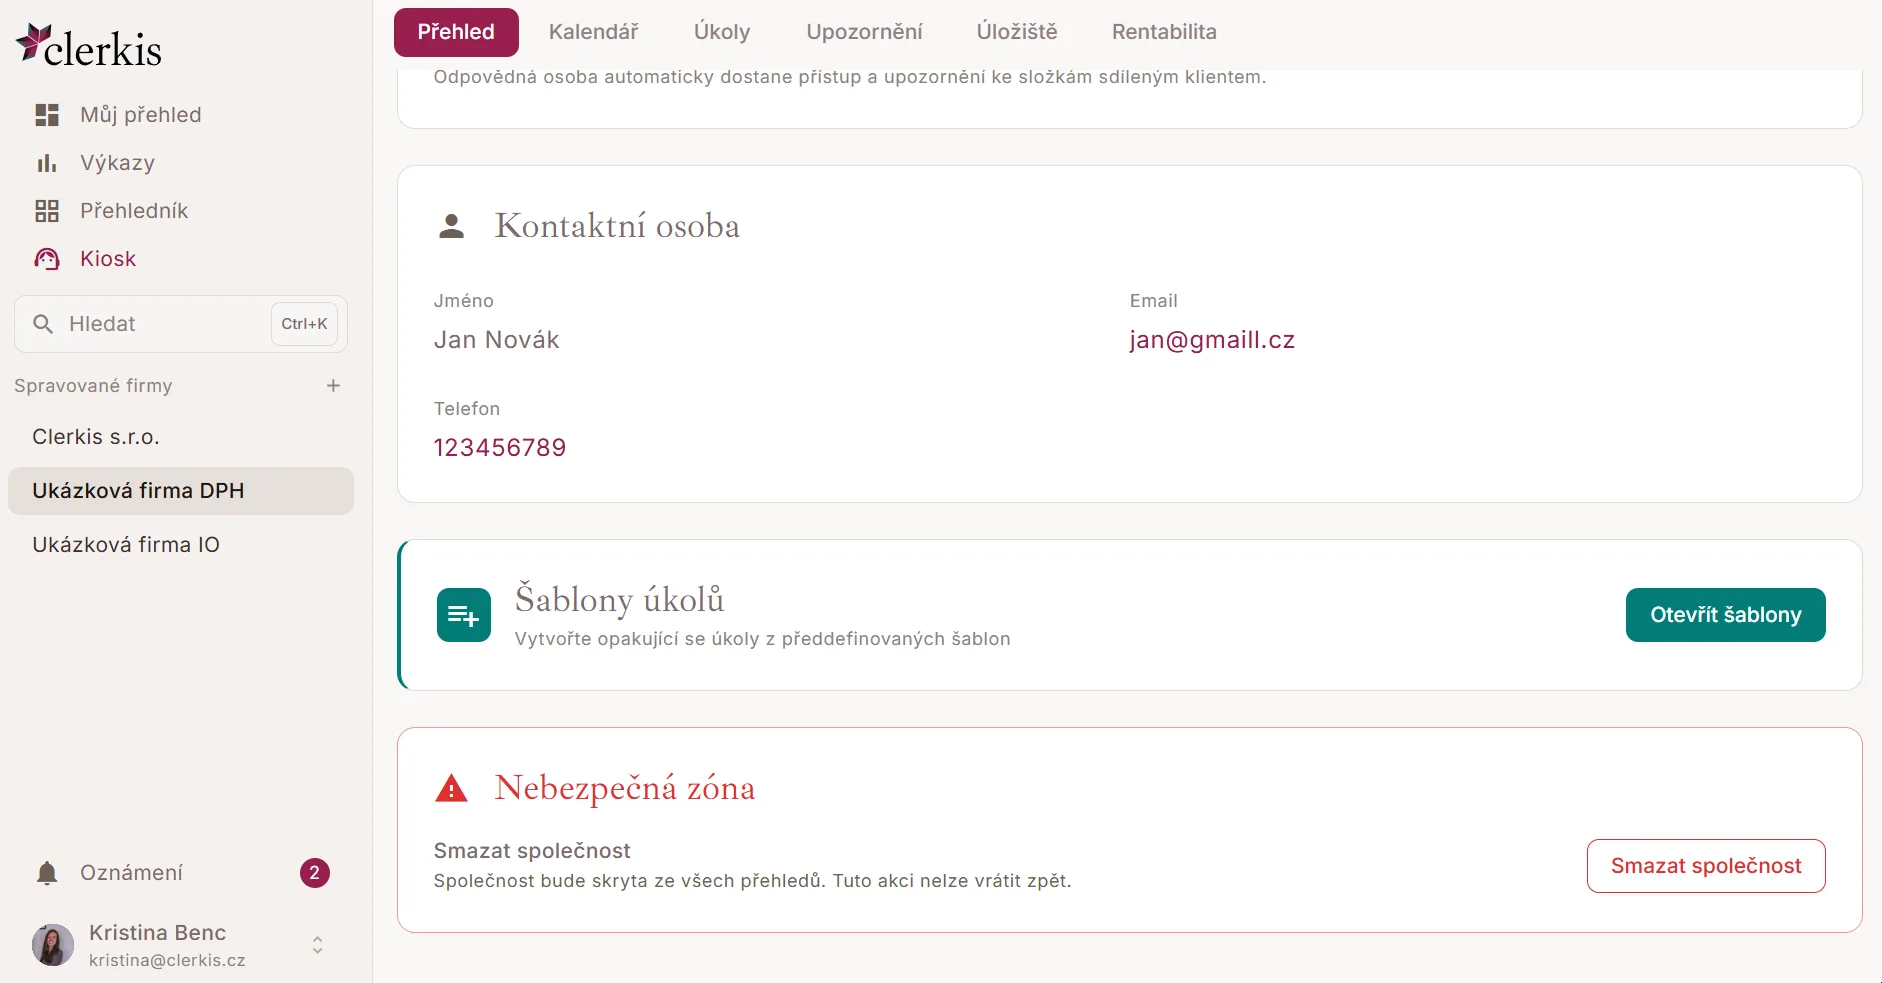Expand the user account switcher arrows
The image size is (1882, 983).
tap(317, 945)
